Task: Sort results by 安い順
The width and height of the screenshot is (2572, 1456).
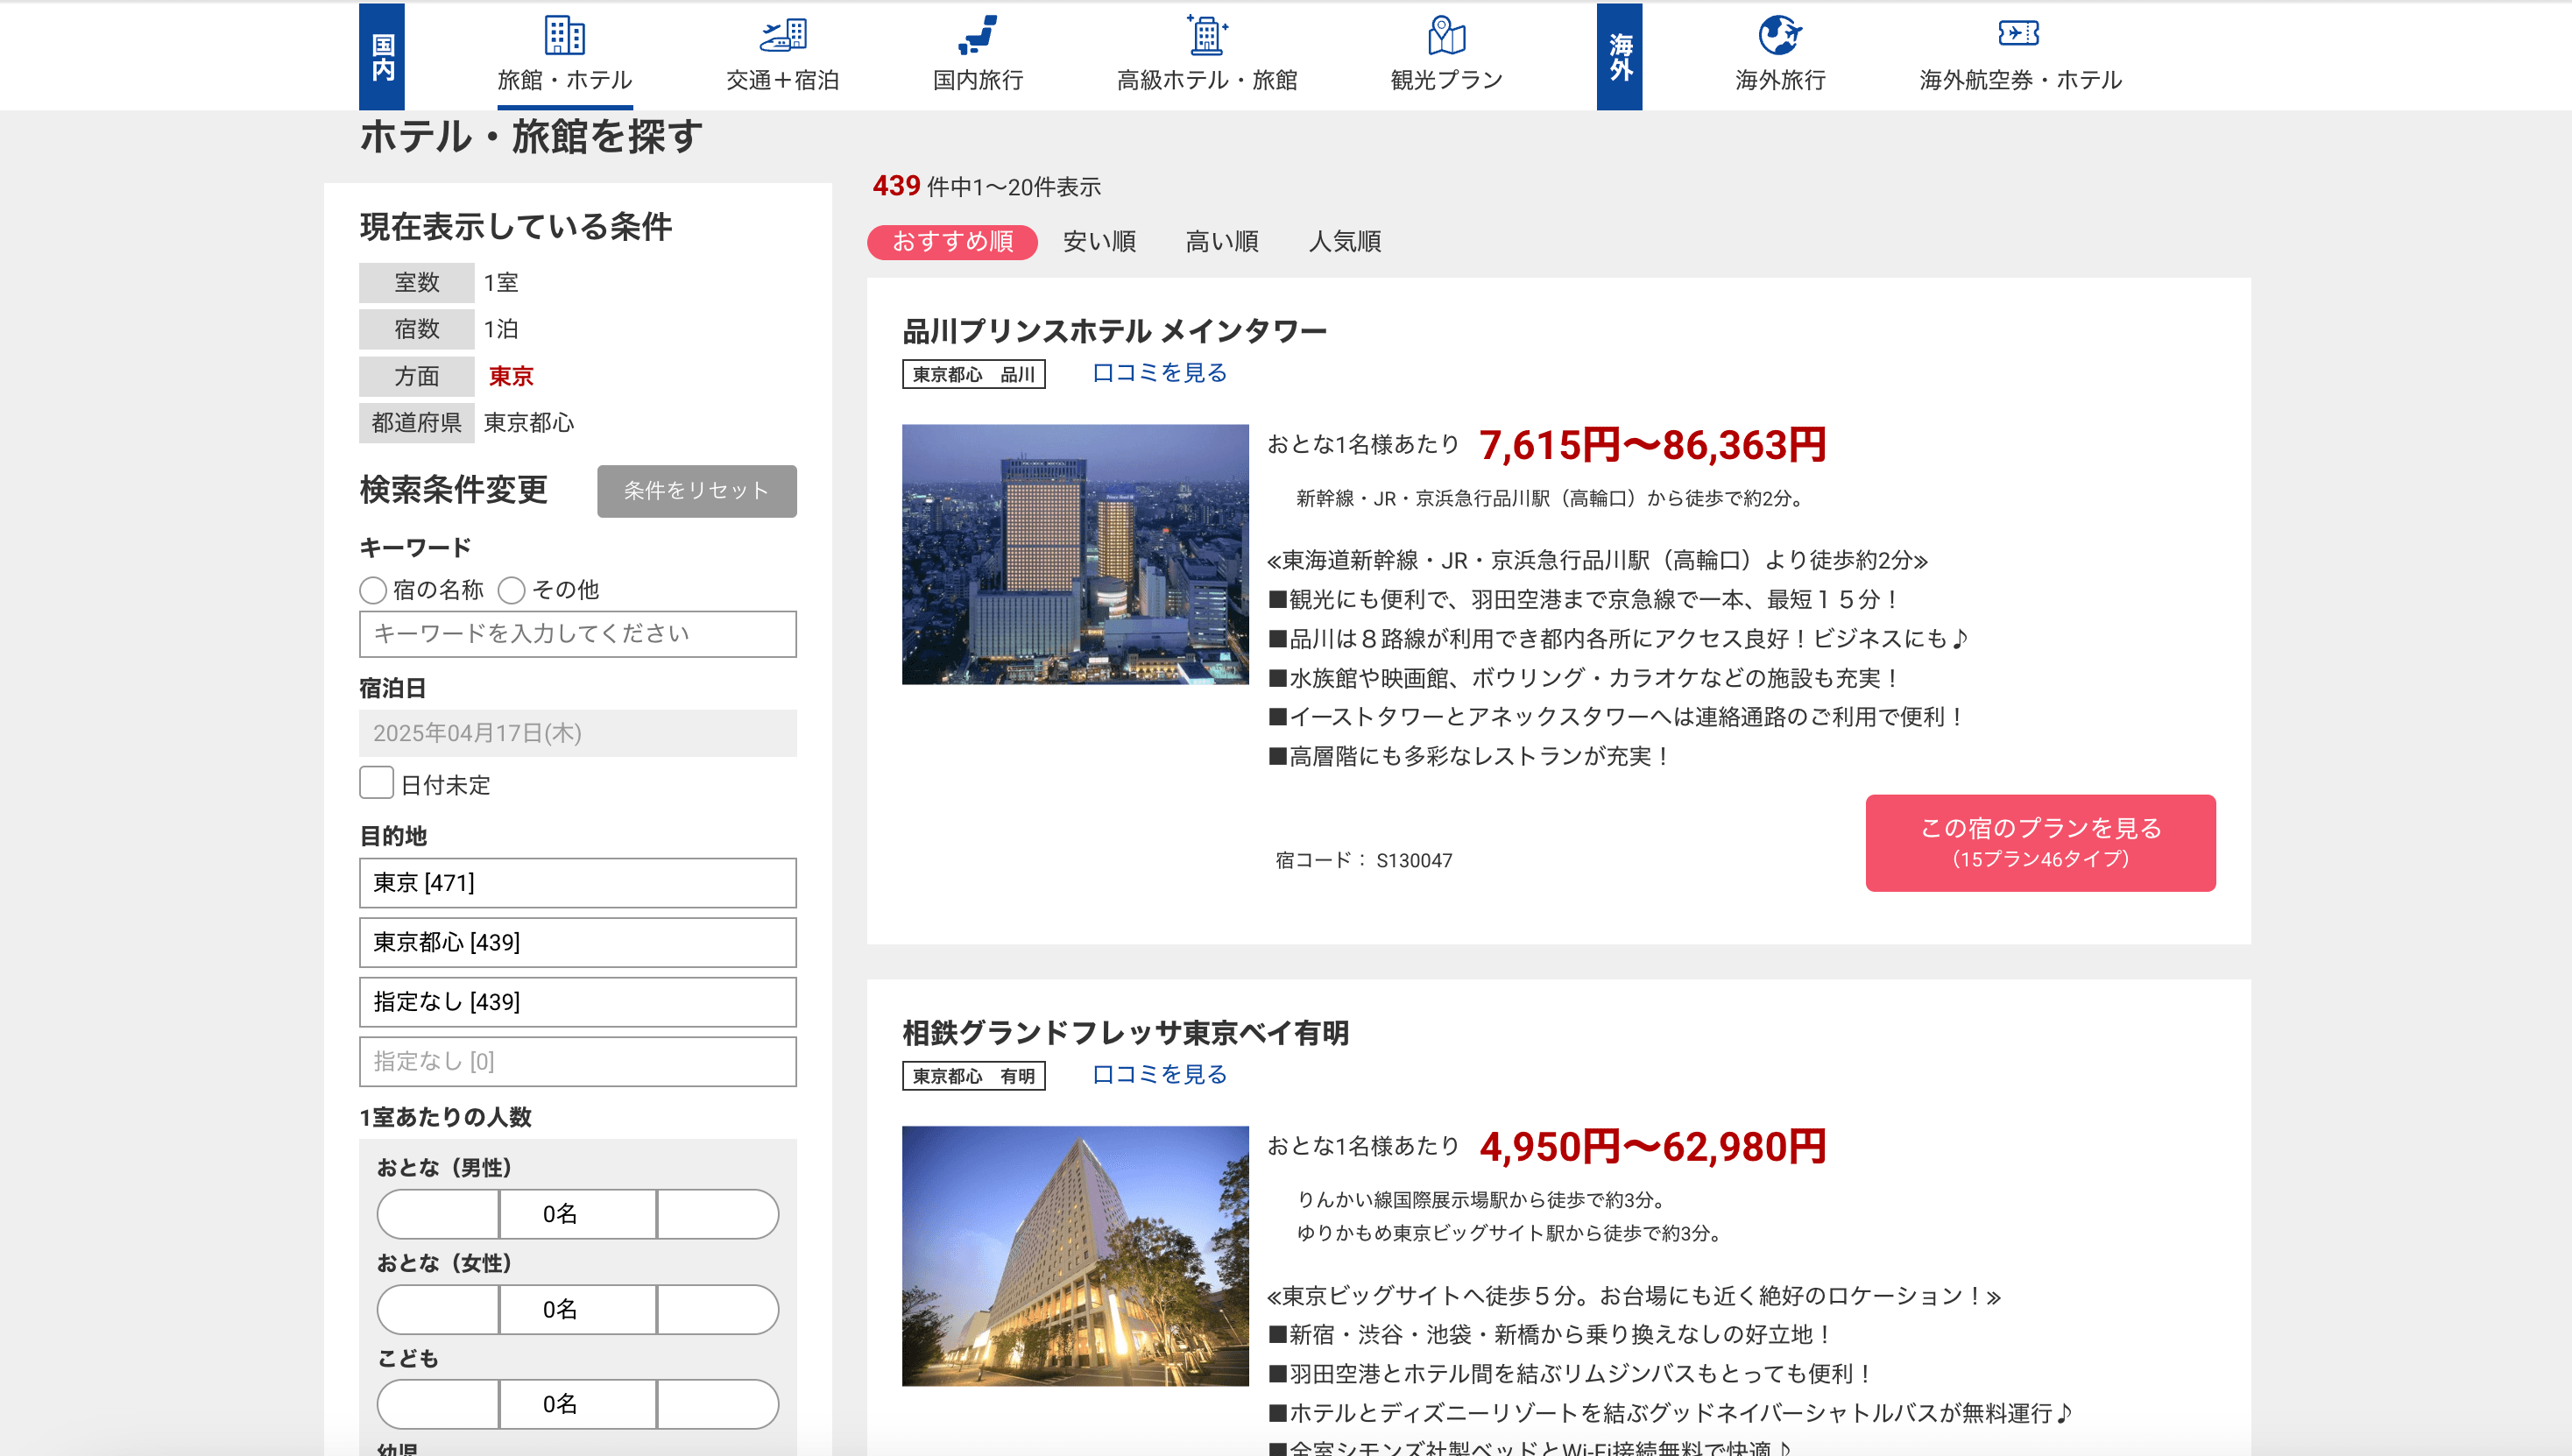Action: point(1099,241)
